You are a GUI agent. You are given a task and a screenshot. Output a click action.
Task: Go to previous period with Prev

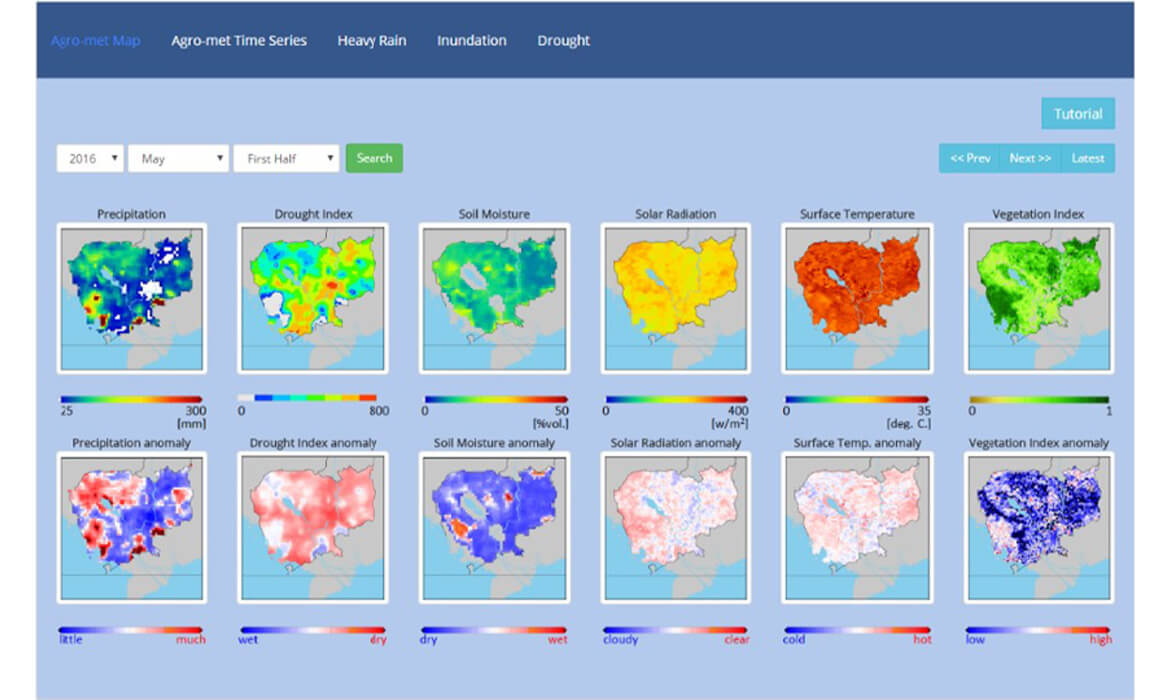coord(969,158)
